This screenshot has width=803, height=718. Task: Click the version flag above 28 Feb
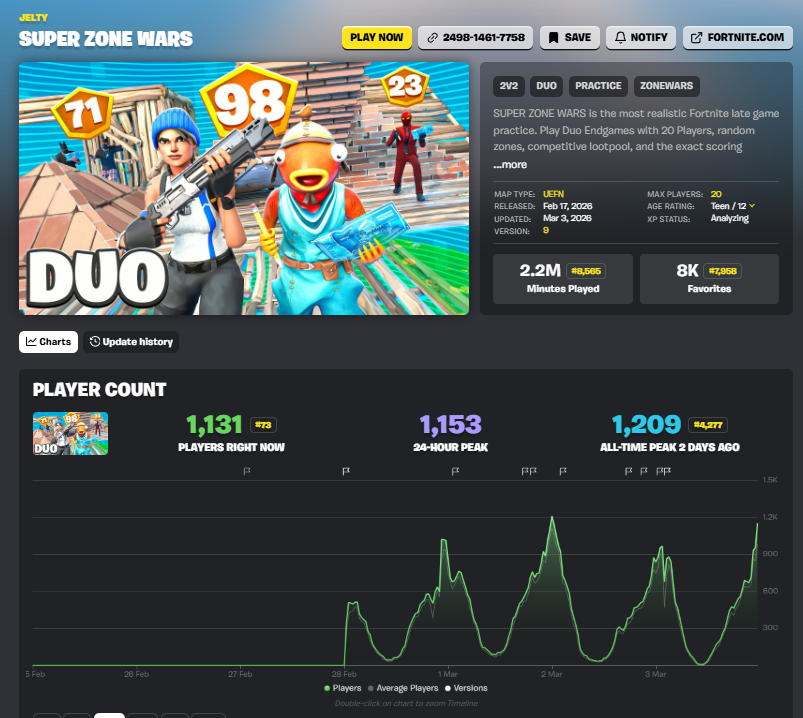(x=346, y=471)
